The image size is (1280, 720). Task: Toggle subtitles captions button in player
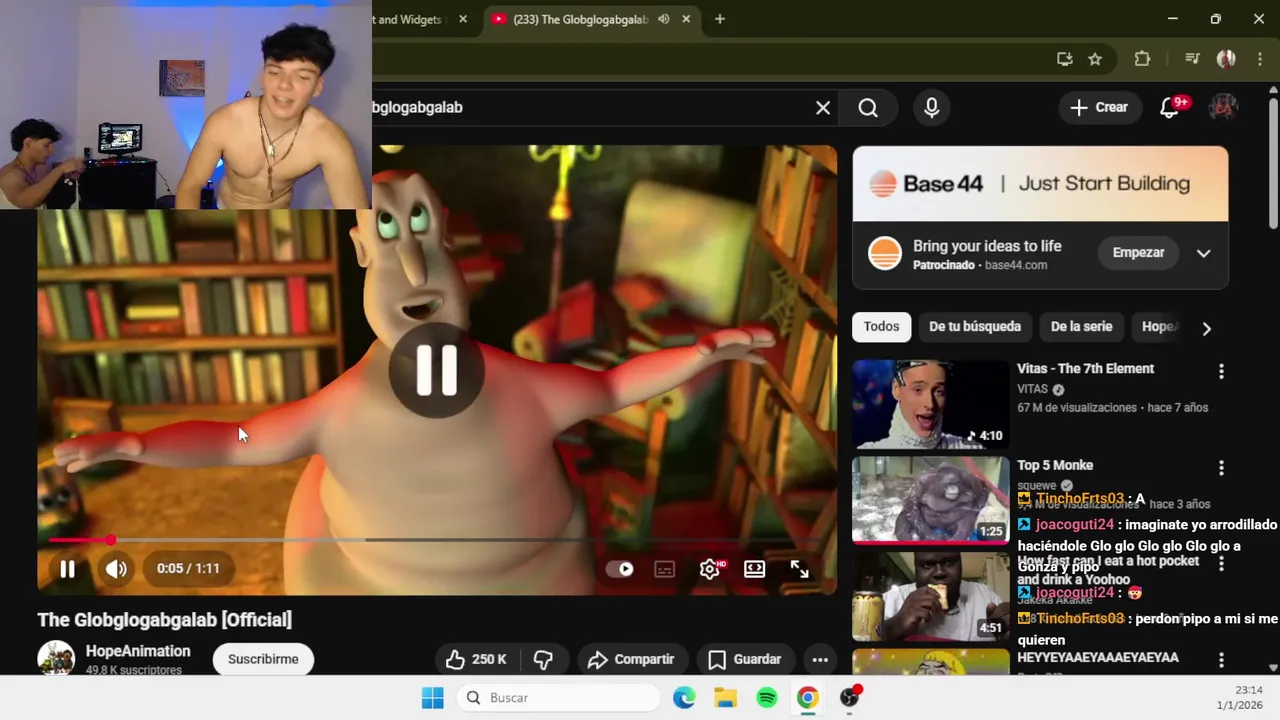pos(665,569)
